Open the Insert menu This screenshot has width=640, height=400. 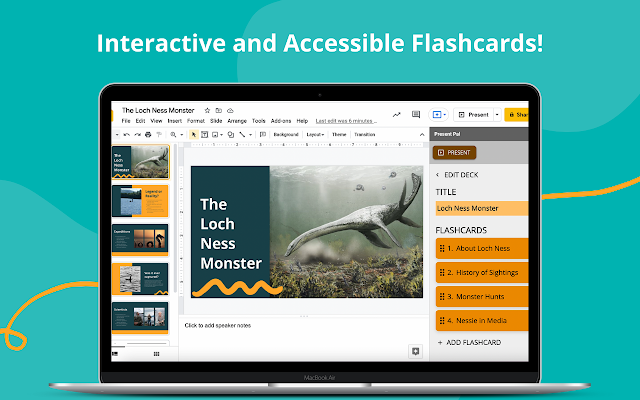click(x=175, y=121)
